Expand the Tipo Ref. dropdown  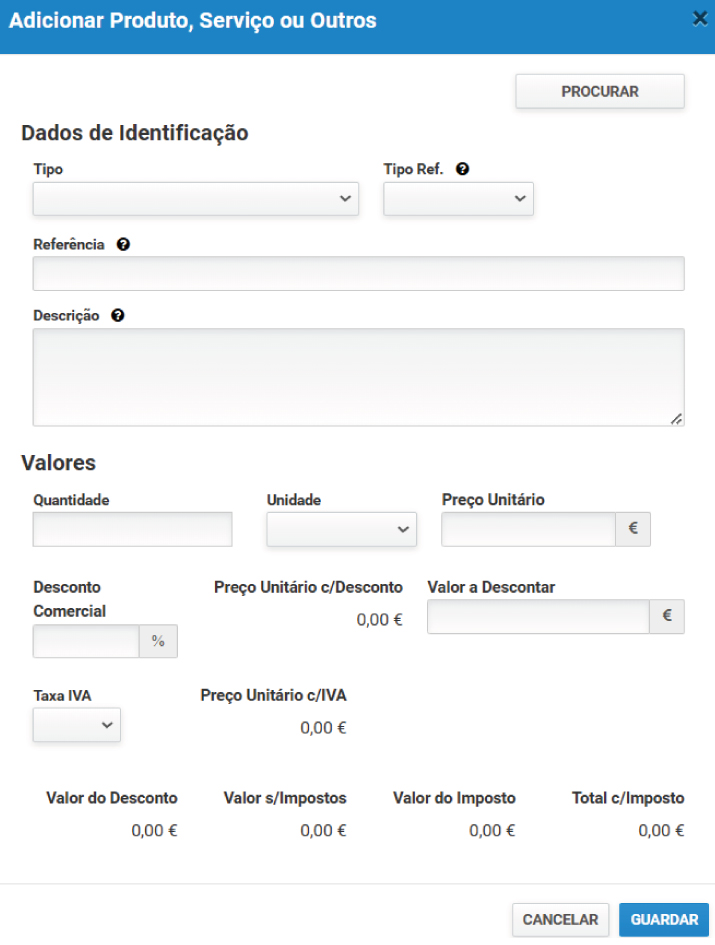(458, 199)
